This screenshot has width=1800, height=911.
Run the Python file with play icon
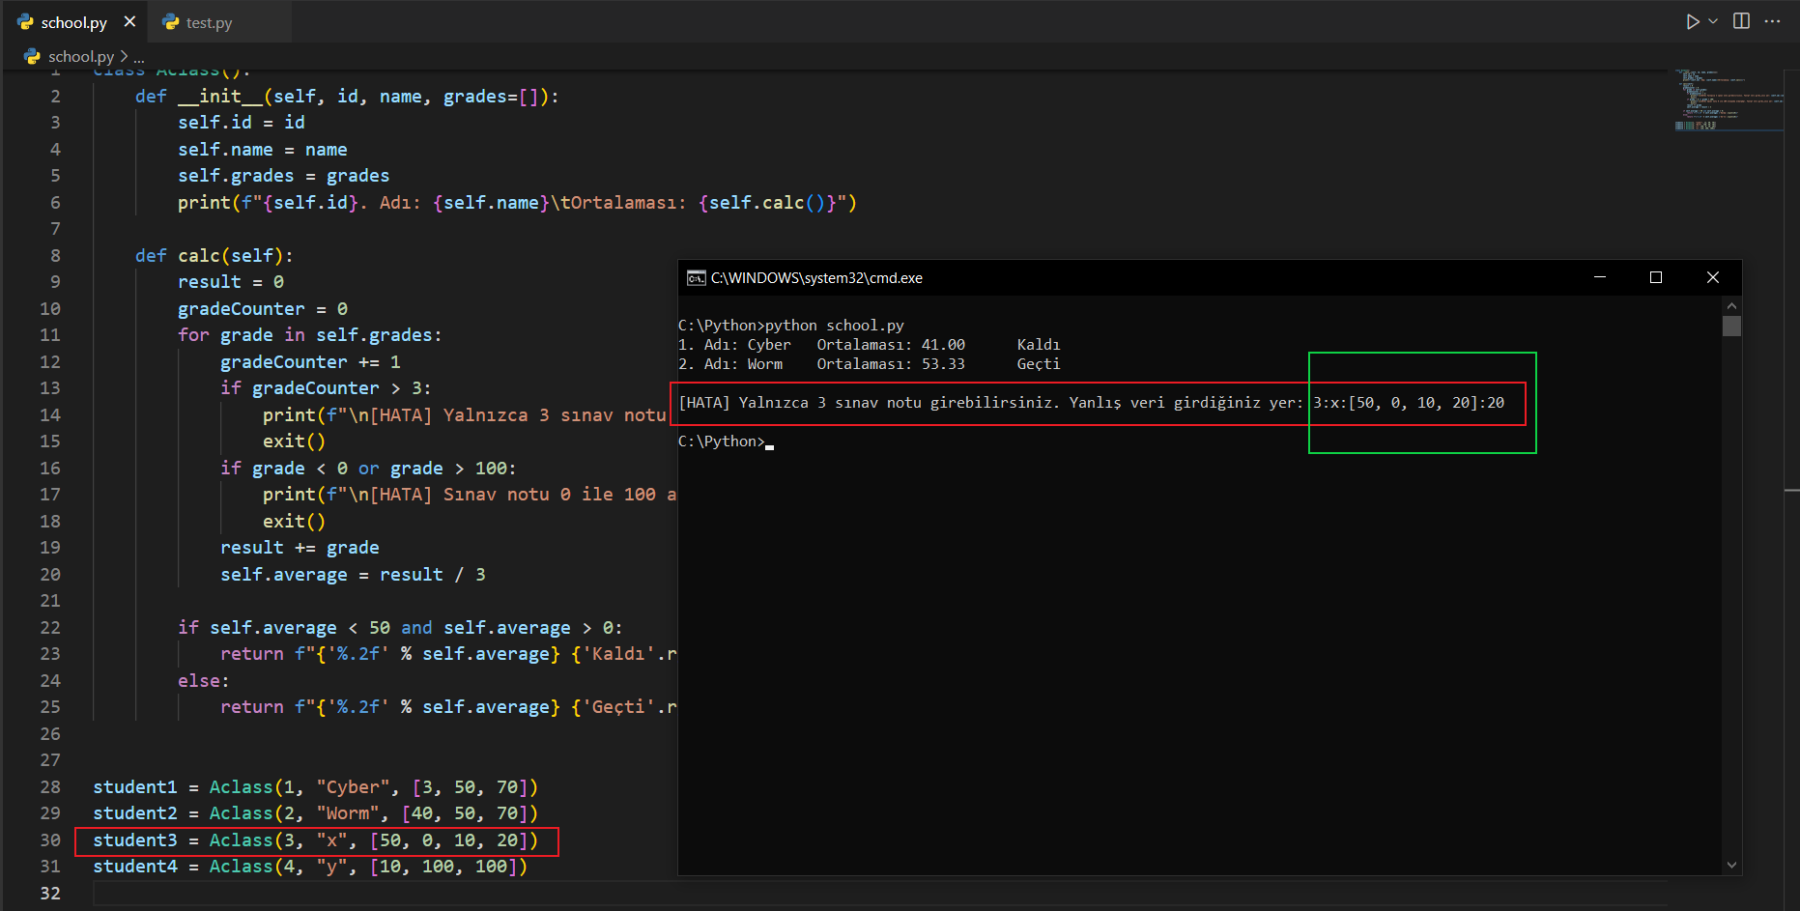[1692, 21]
